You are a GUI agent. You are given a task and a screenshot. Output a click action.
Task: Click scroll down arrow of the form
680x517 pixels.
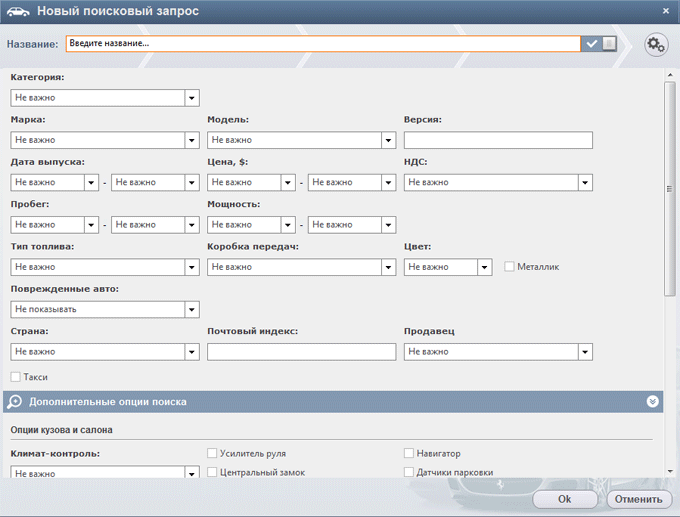670,471
